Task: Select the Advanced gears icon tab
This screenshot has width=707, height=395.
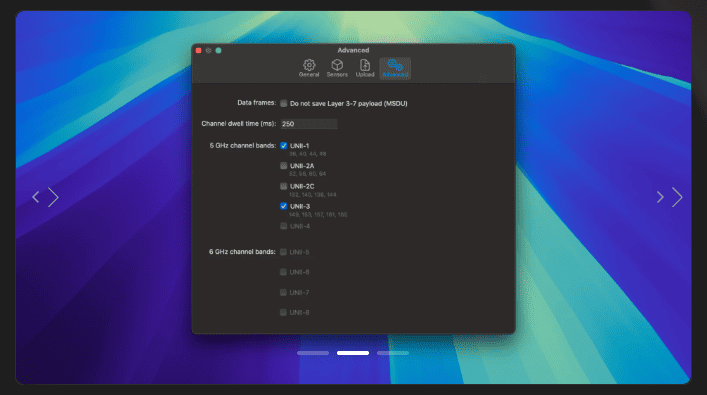Action: tap(395, 69)
